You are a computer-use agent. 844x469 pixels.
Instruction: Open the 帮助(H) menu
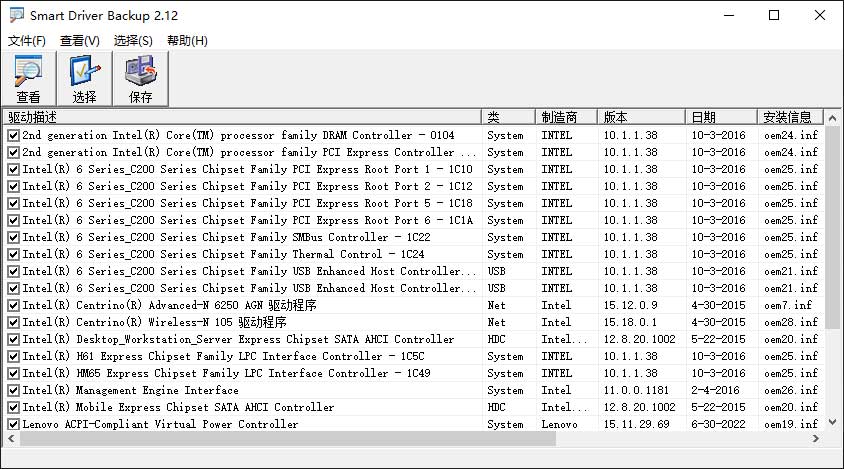click(187, 41)
